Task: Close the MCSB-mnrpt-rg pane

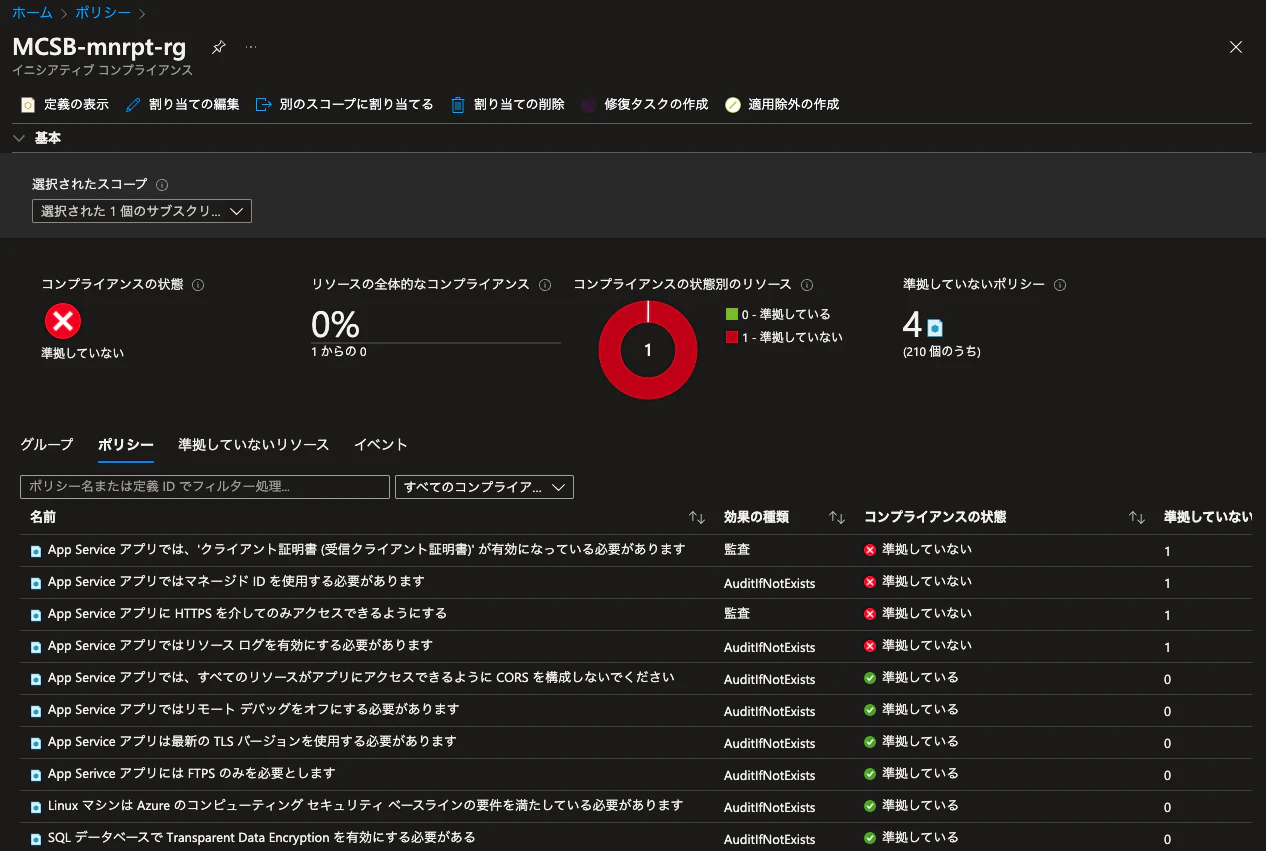Action: point(1236,47)
